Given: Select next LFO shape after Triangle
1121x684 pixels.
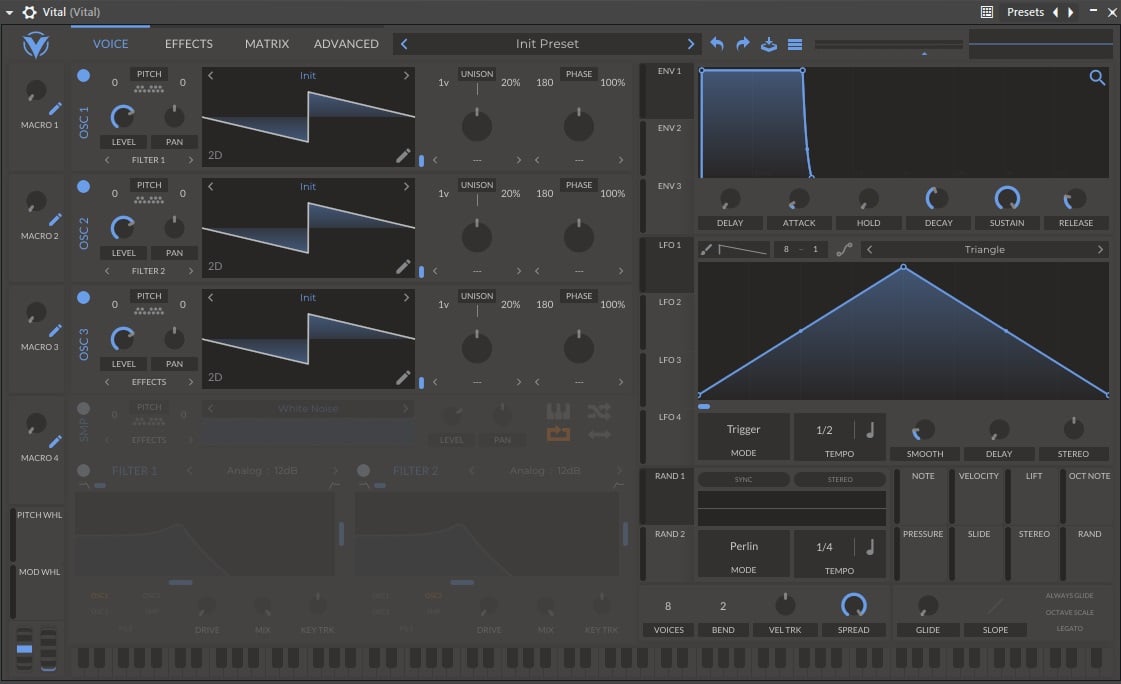Looking at the screenshot, I should point(1100,249).
